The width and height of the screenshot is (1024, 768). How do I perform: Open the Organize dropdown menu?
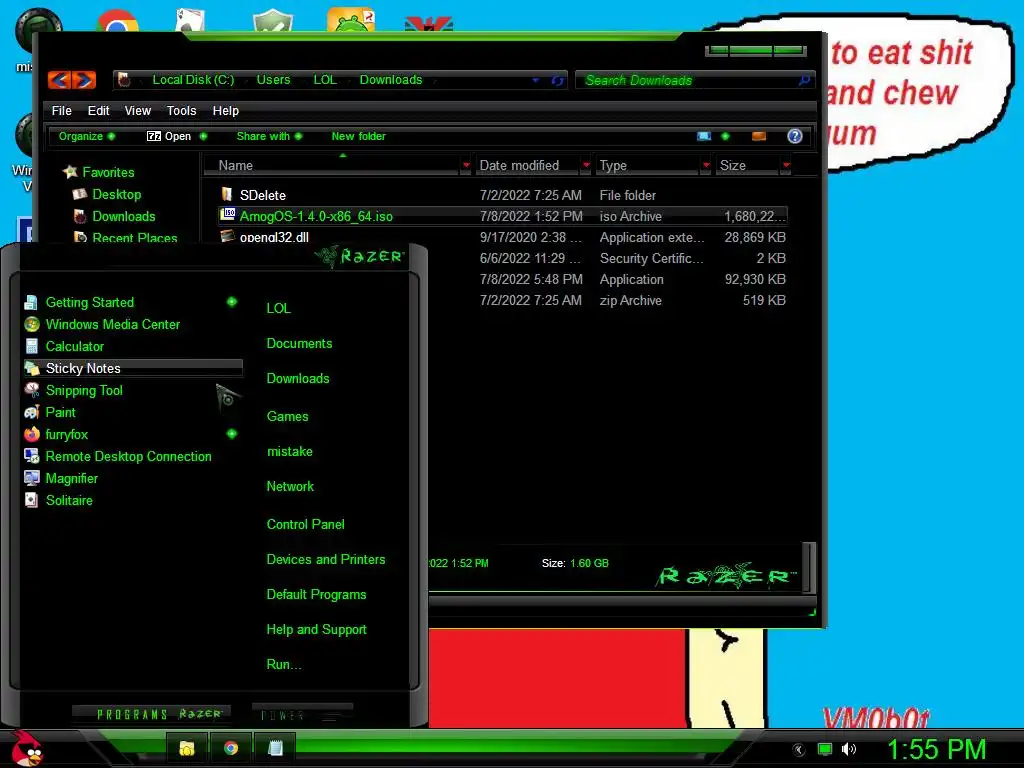[86, 136]
